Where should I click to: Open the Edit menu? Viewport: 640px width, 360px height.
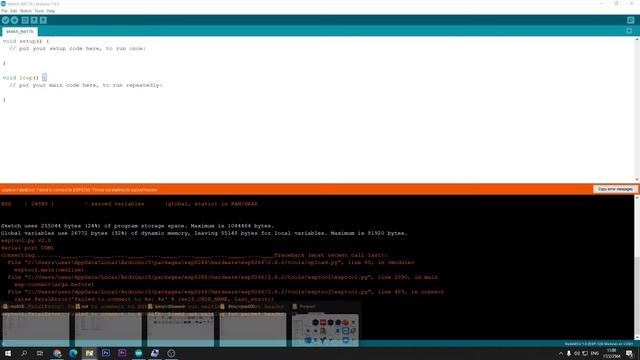click(x=13, y=11)
